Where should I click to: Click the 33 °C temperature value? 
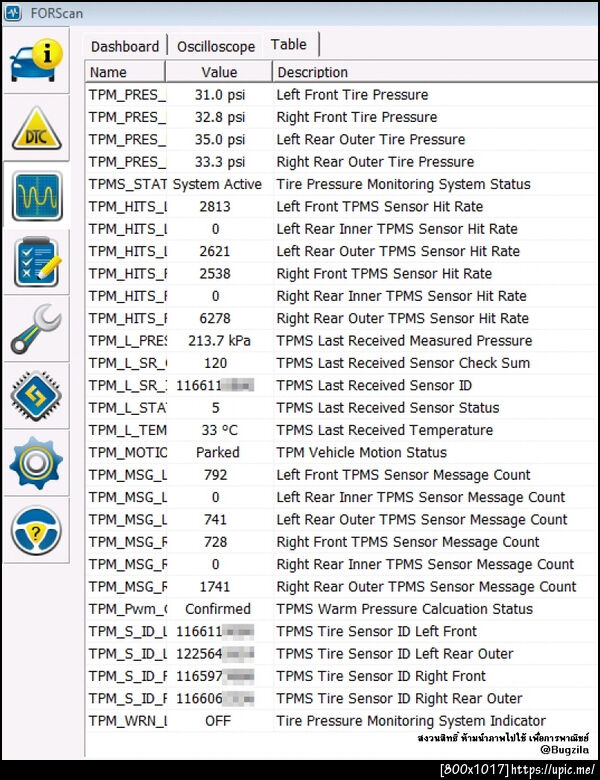click(219, 430)
